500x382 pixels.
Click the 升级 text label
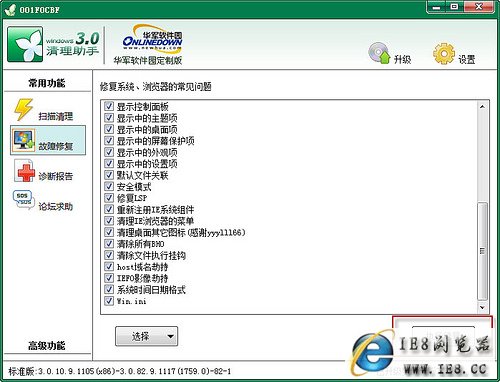402,59
